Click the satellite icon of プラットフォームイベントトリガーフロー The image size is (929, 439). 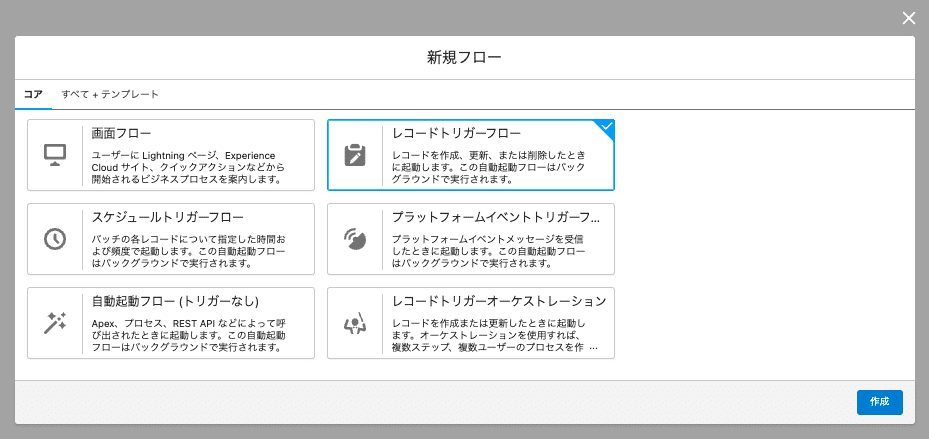(x=355, y=239)
